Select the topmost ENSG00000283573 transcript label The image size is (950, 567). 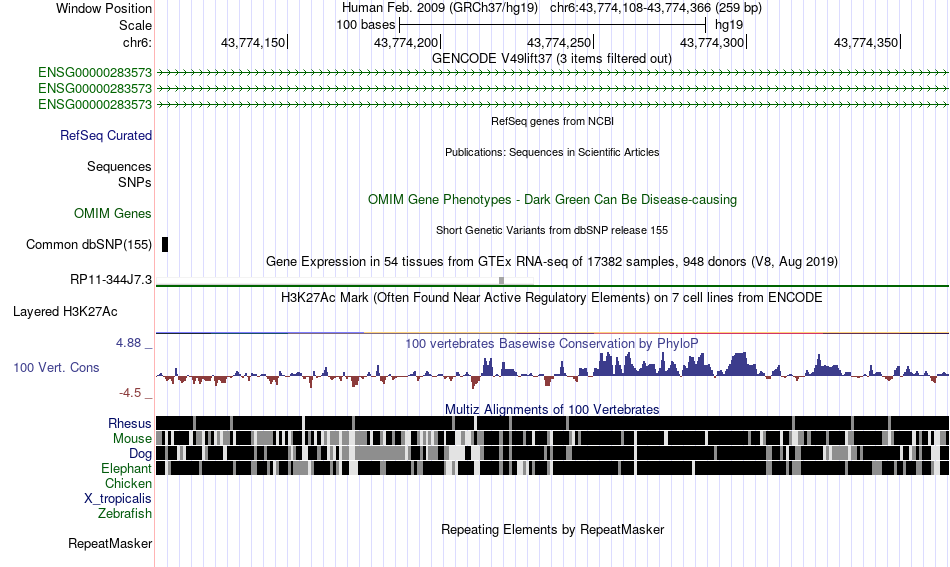95,73
